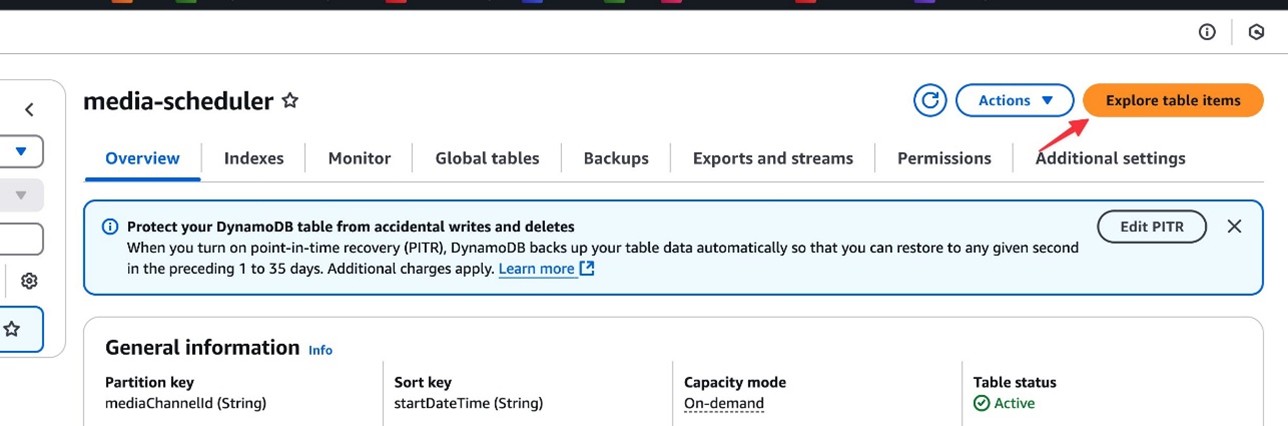This screenshot has height=426, width=1288.
Task: Dismiss the PITR protection banner
Action: coord(1234,226)
